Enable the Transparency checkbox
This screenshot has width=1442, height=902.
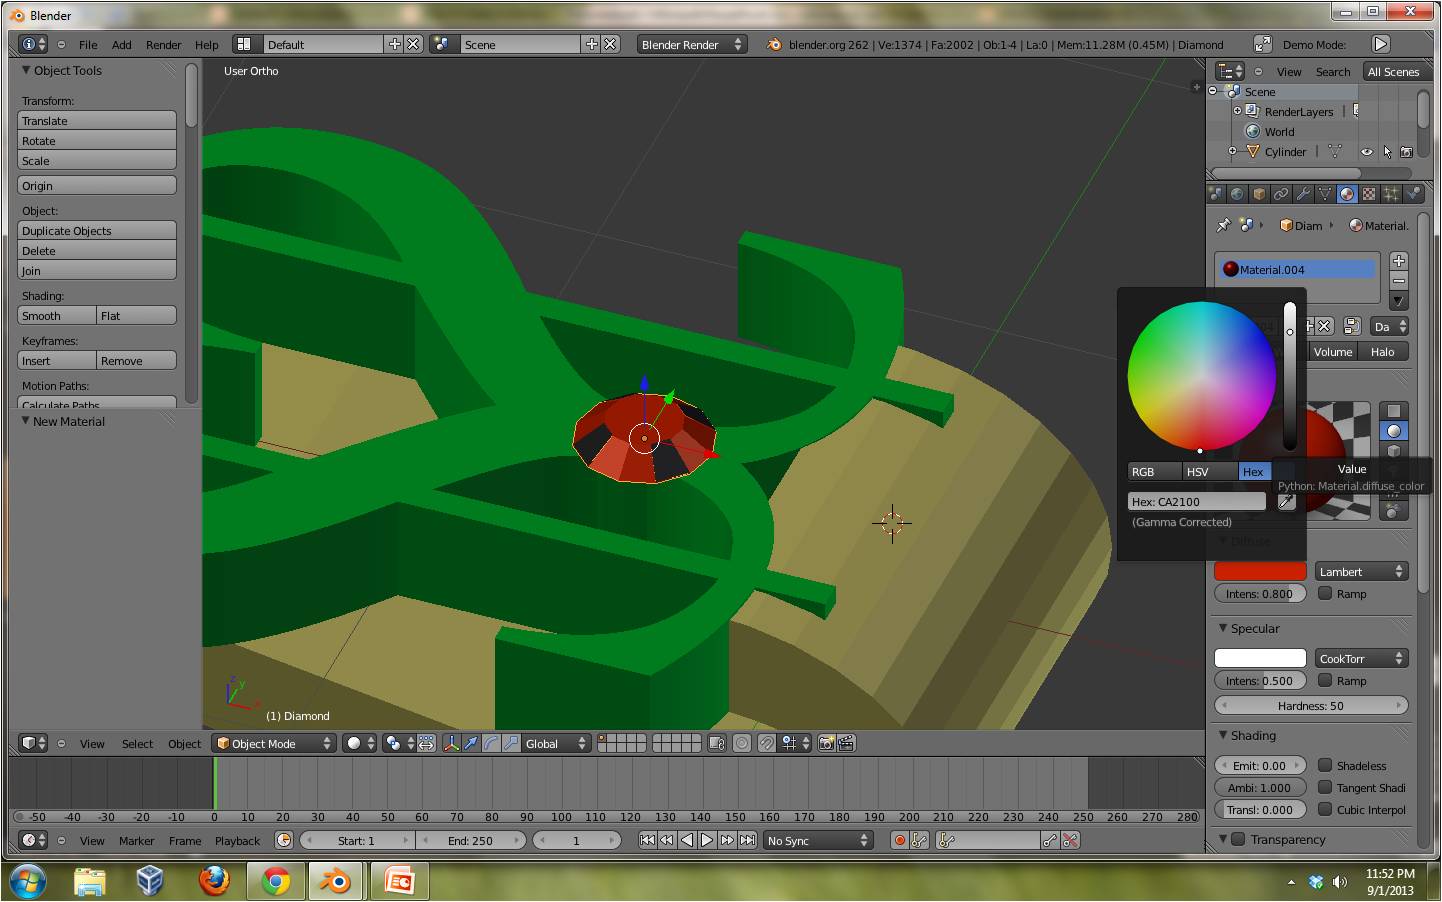pos(1238,839)
